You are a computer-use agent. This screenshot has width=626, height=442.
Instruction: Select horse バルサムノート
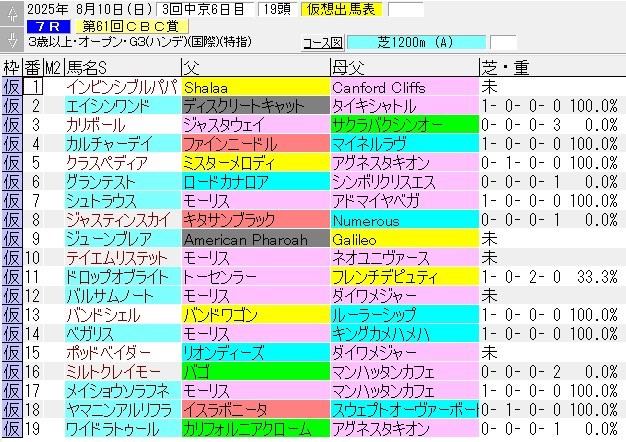click(x=123, y=295)
